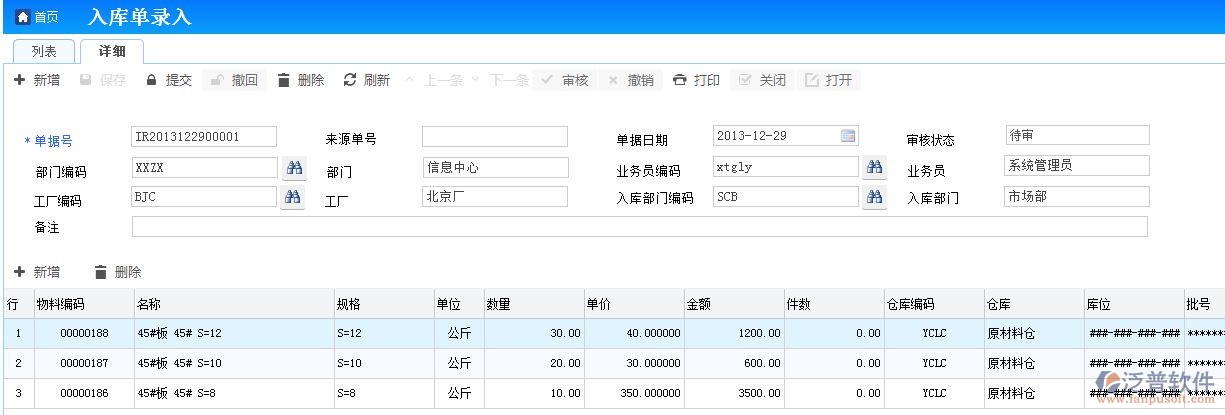The width and height of the screenshot is (1225, 415).
Task: Click into the 备注 remarks input field
Action: point(639,227)
